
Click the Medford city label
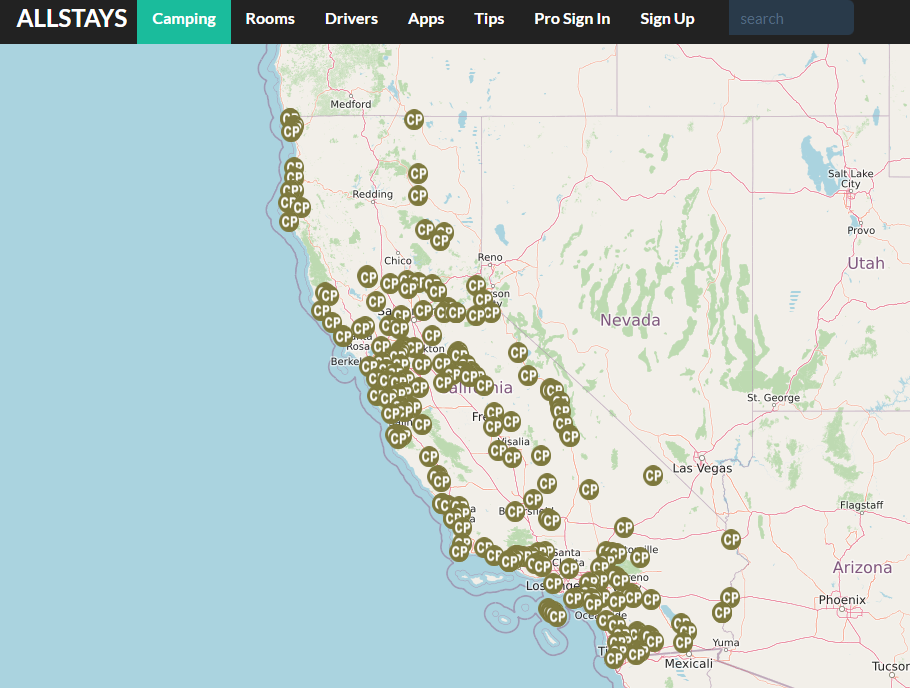(x=351, y=104)
